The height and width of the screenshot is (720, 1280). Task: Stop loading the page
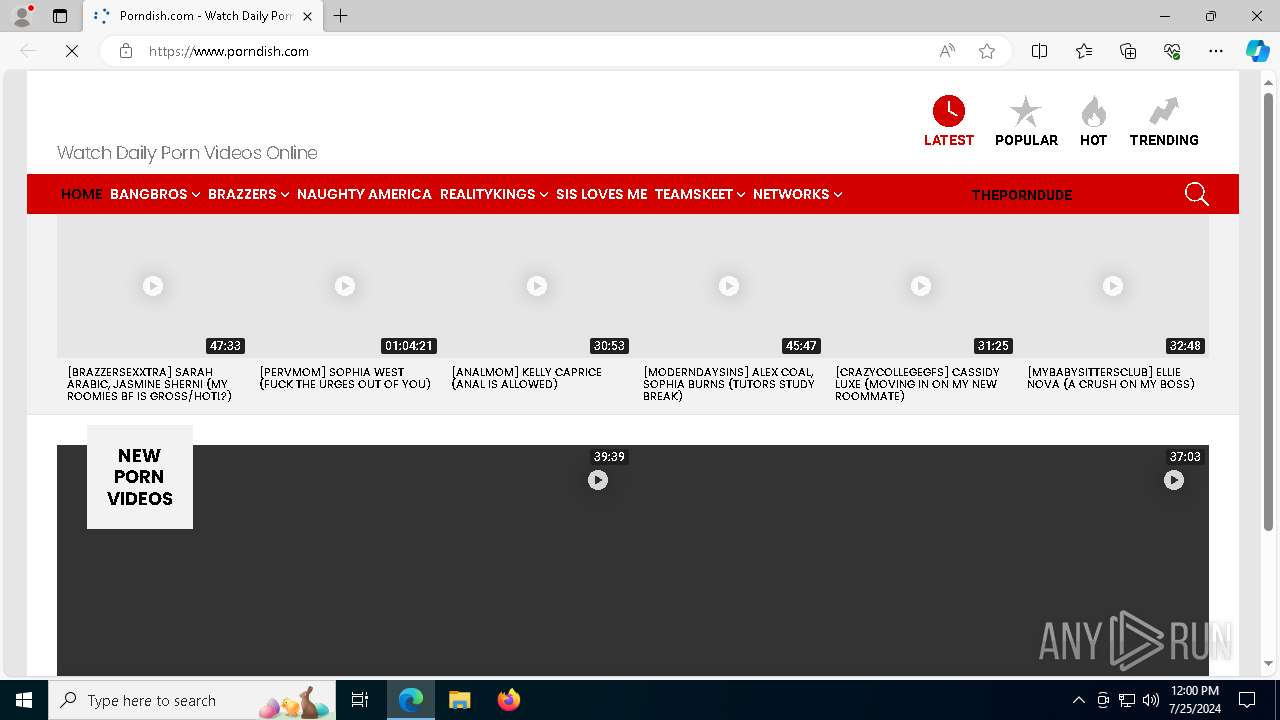[x=72, y=51]
